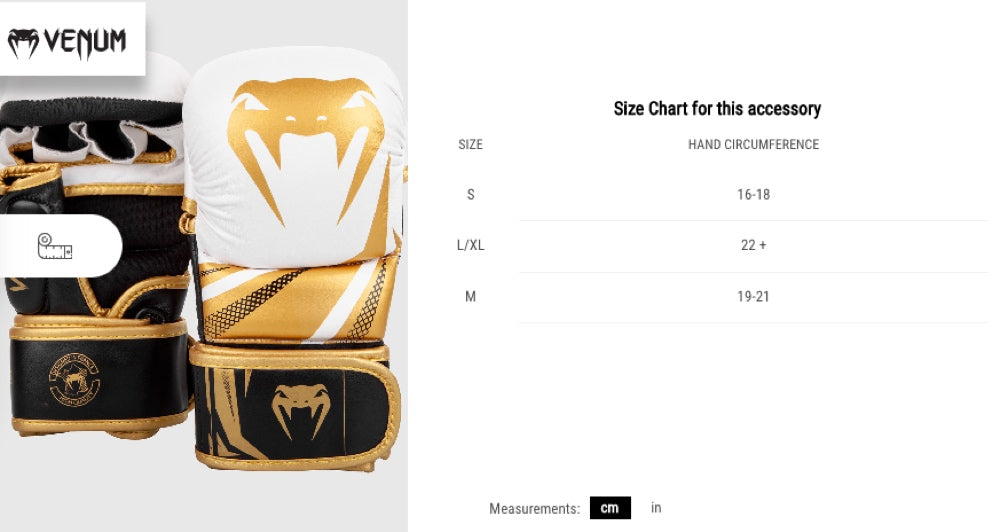
Task: Click the 22 + hand circumference value
Action: point(753,245)
